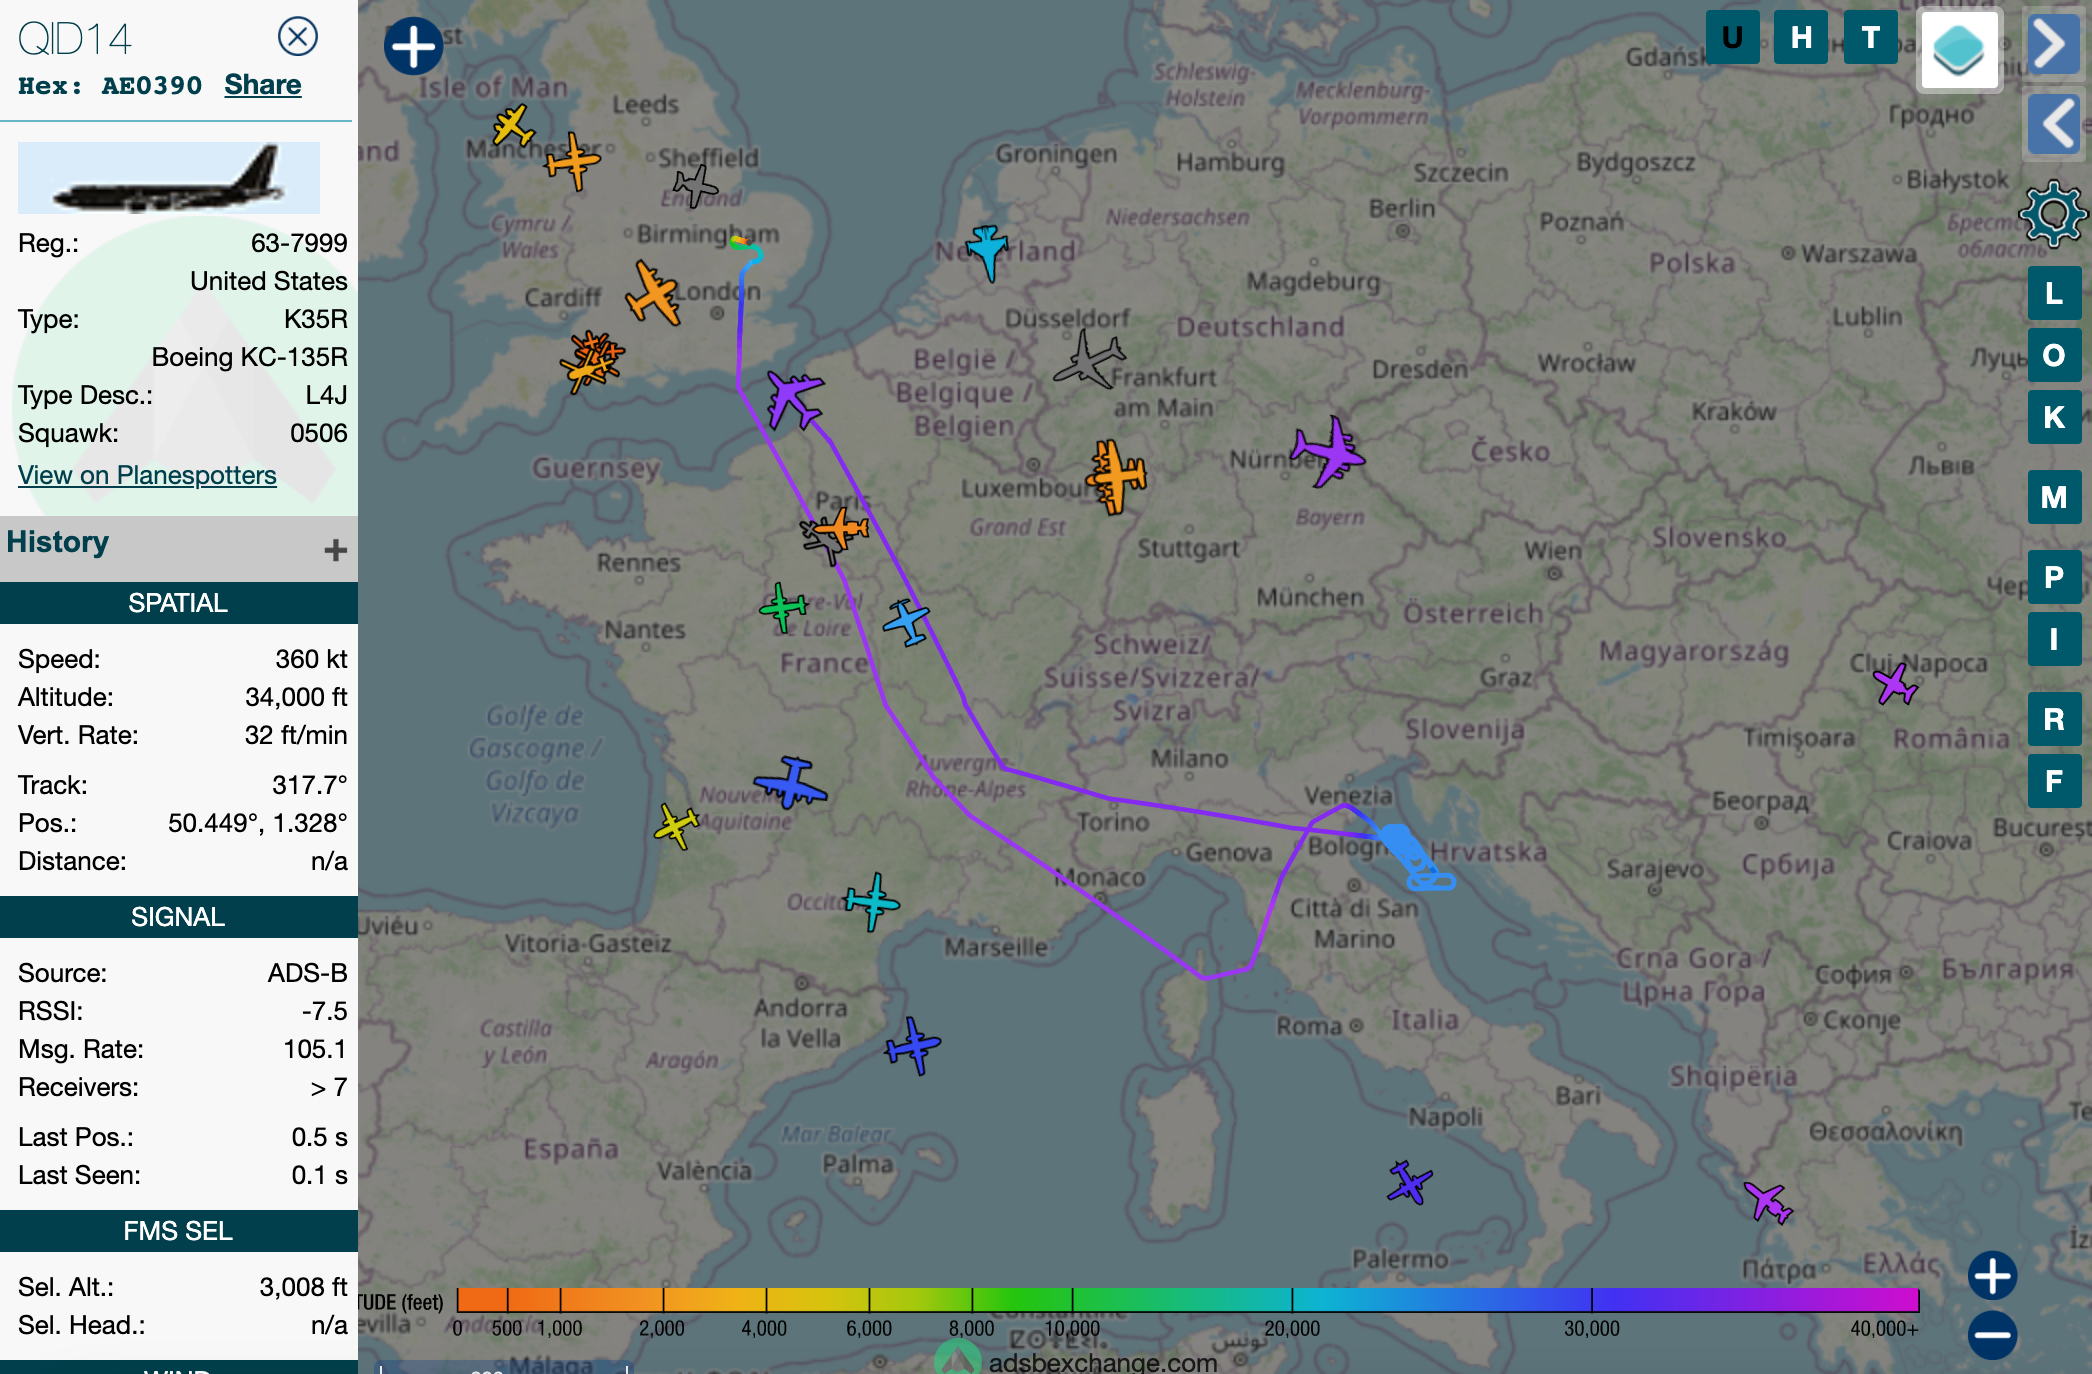Select the dark gray aircraft near Frankfurt

pos(1089,361)
